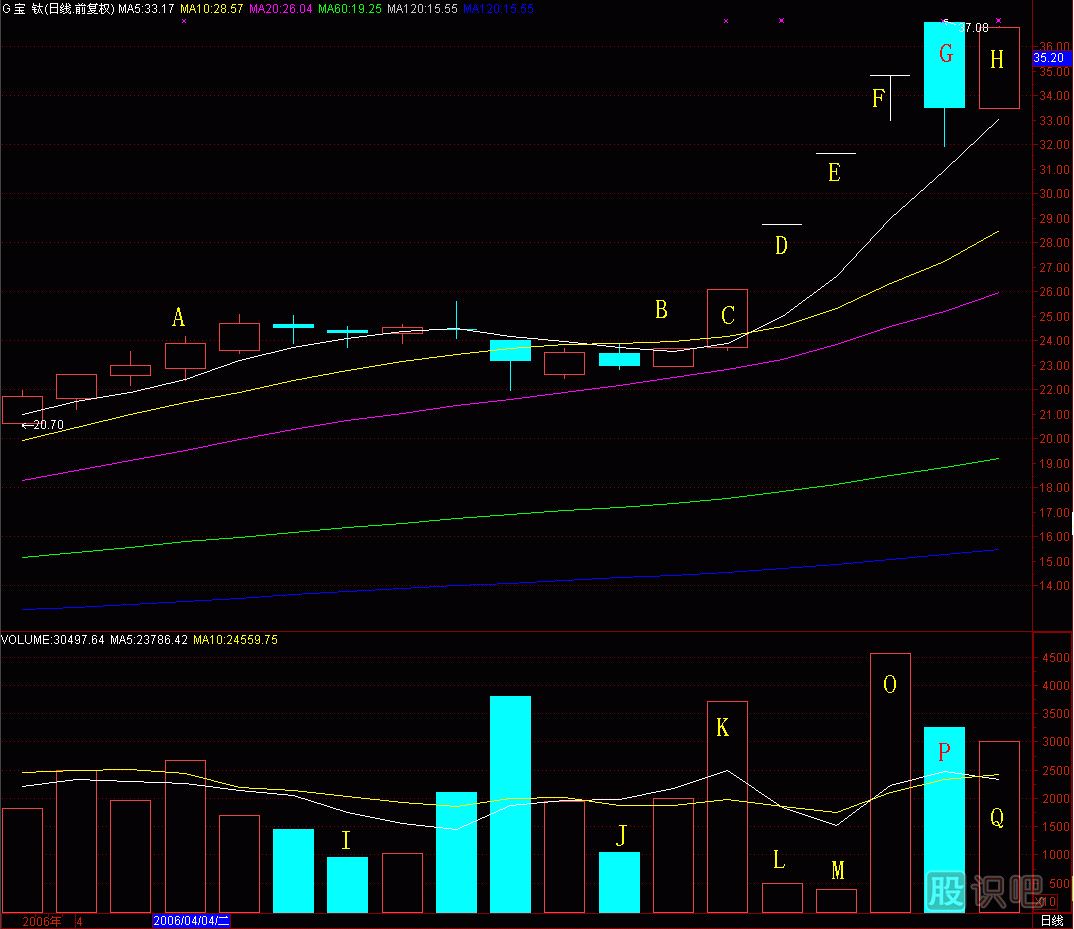Click the cyan volume bar labeled P
1074x929 pixels.
(x=944, y=818)
